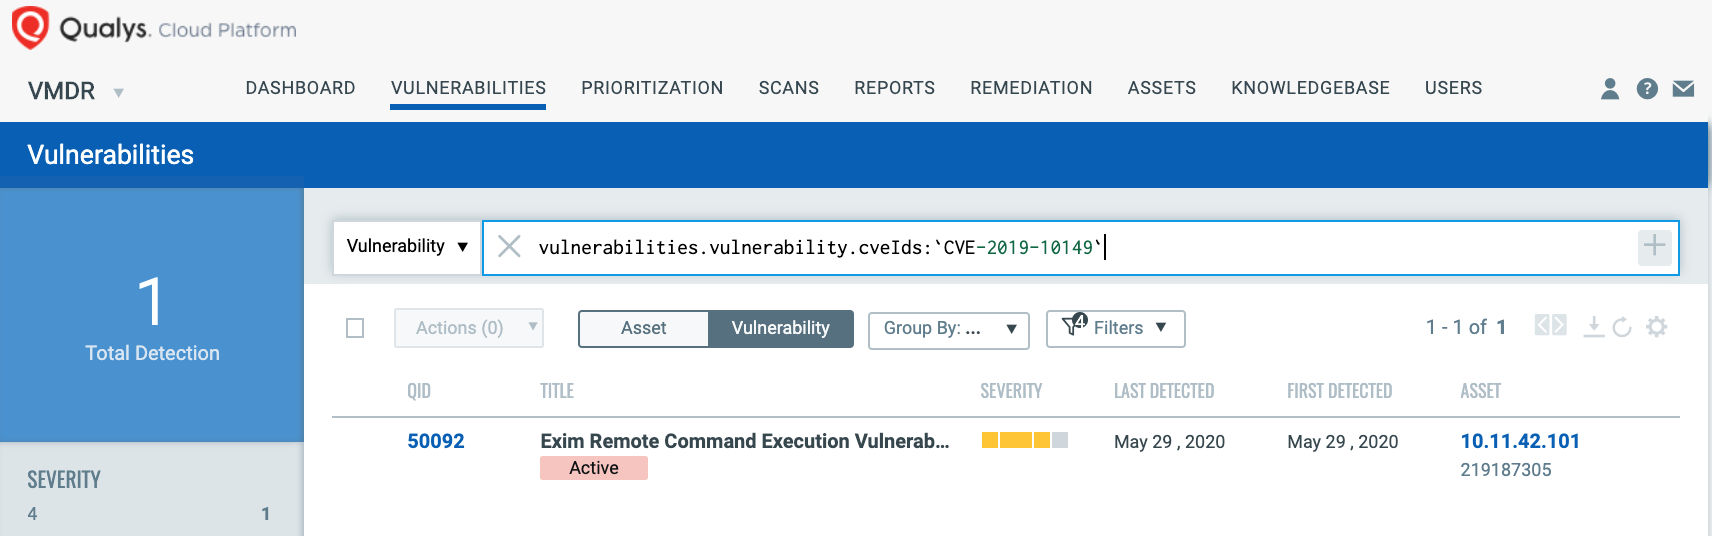Open the help question mark icon
Image resolution: width=1712 pixels, height=536 pixels.
point(1647,89)
